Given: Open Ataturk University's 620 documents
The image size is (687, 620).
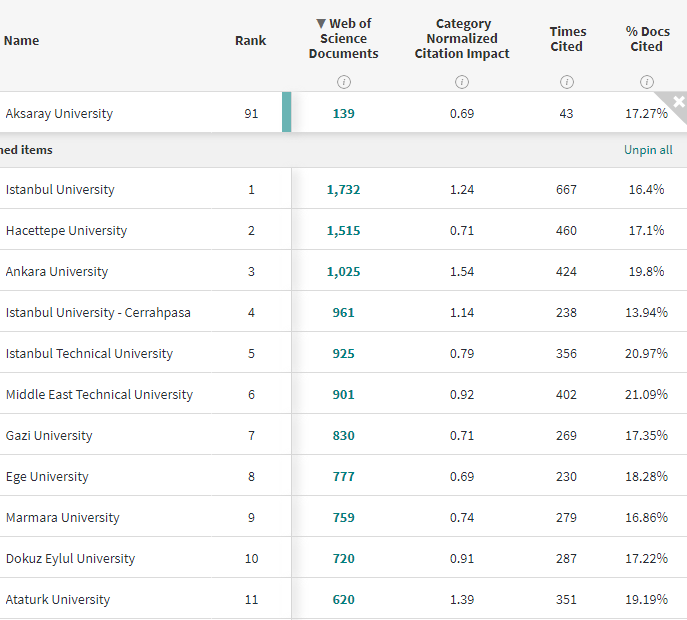Looking at the screenshot, I should click(343, 600).
